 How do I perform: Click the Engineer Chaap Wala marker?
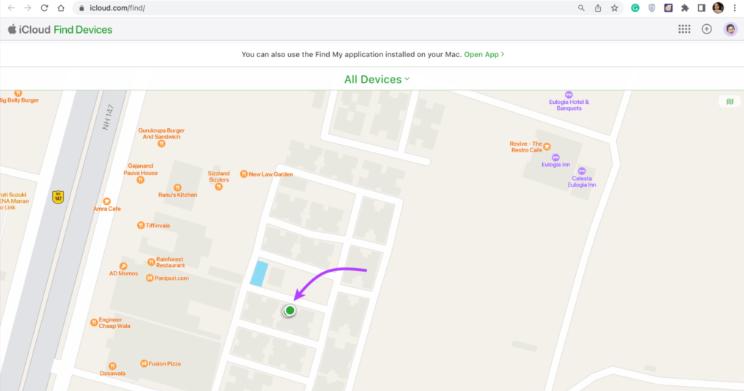(x=94, y=323)
